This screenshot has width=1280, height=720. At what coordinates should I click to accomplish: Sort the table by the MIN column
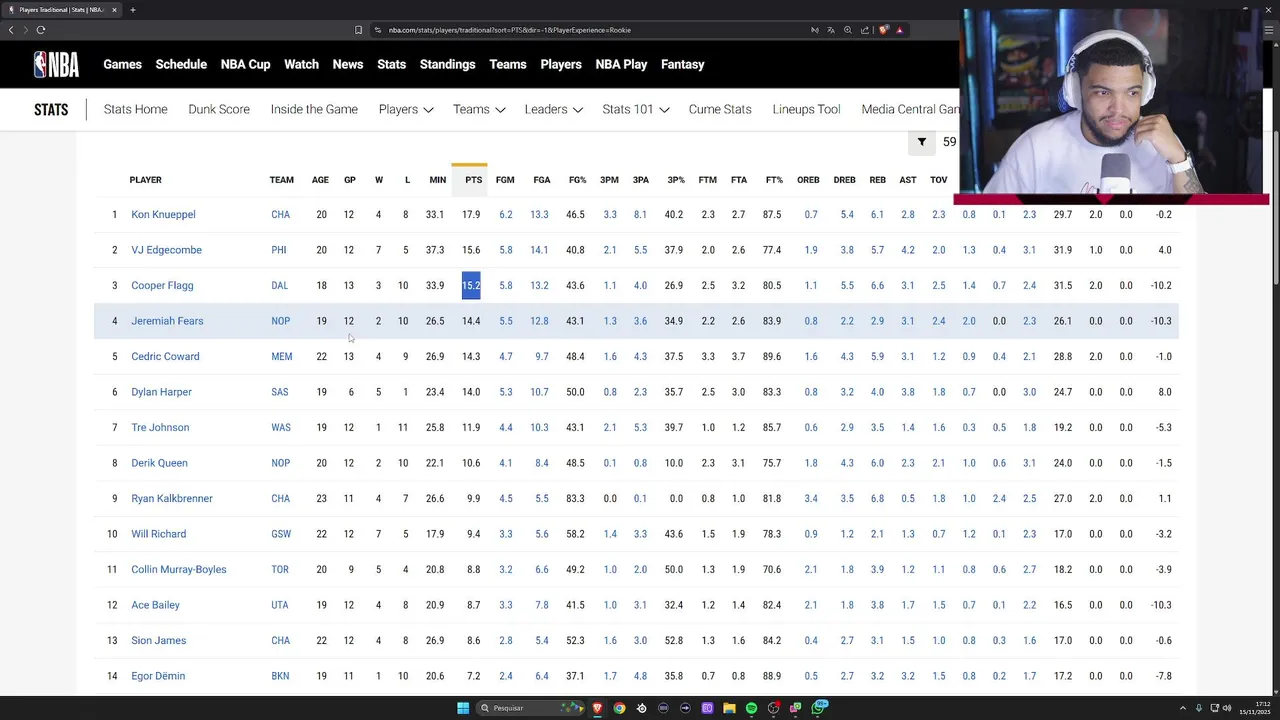[x=437, y=180]
